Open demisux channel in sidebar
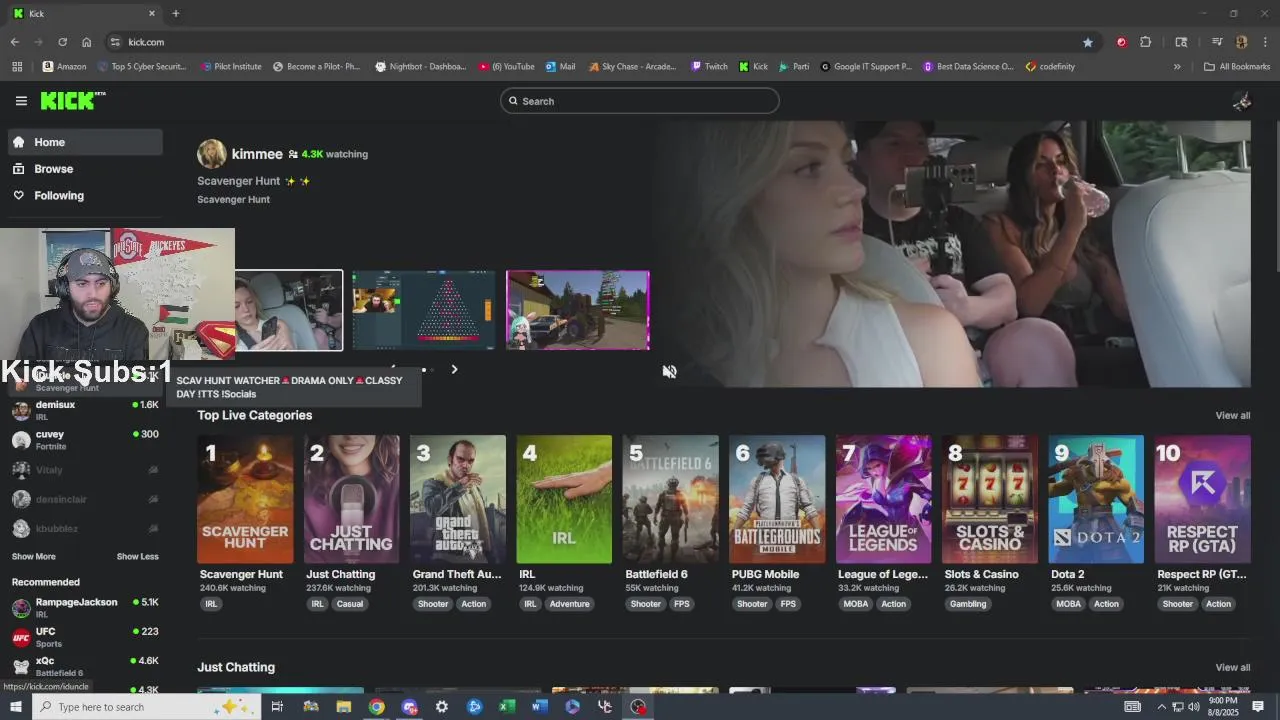Image resolution: width=1280 pixels, height=720 pixels. [x=84, y=410]
